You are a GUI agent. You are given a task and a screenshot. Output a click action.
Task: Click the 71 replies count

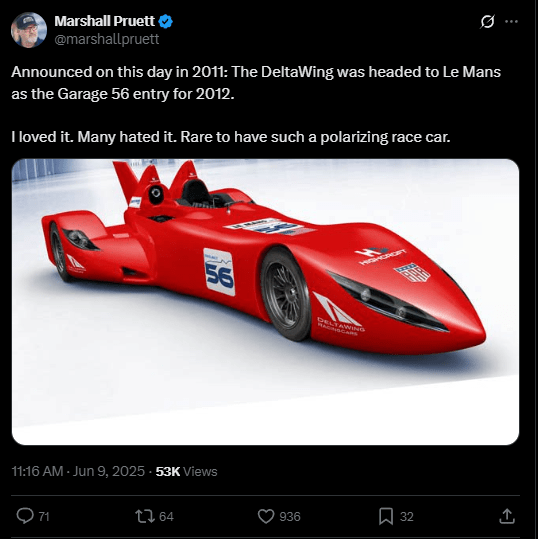44,517
